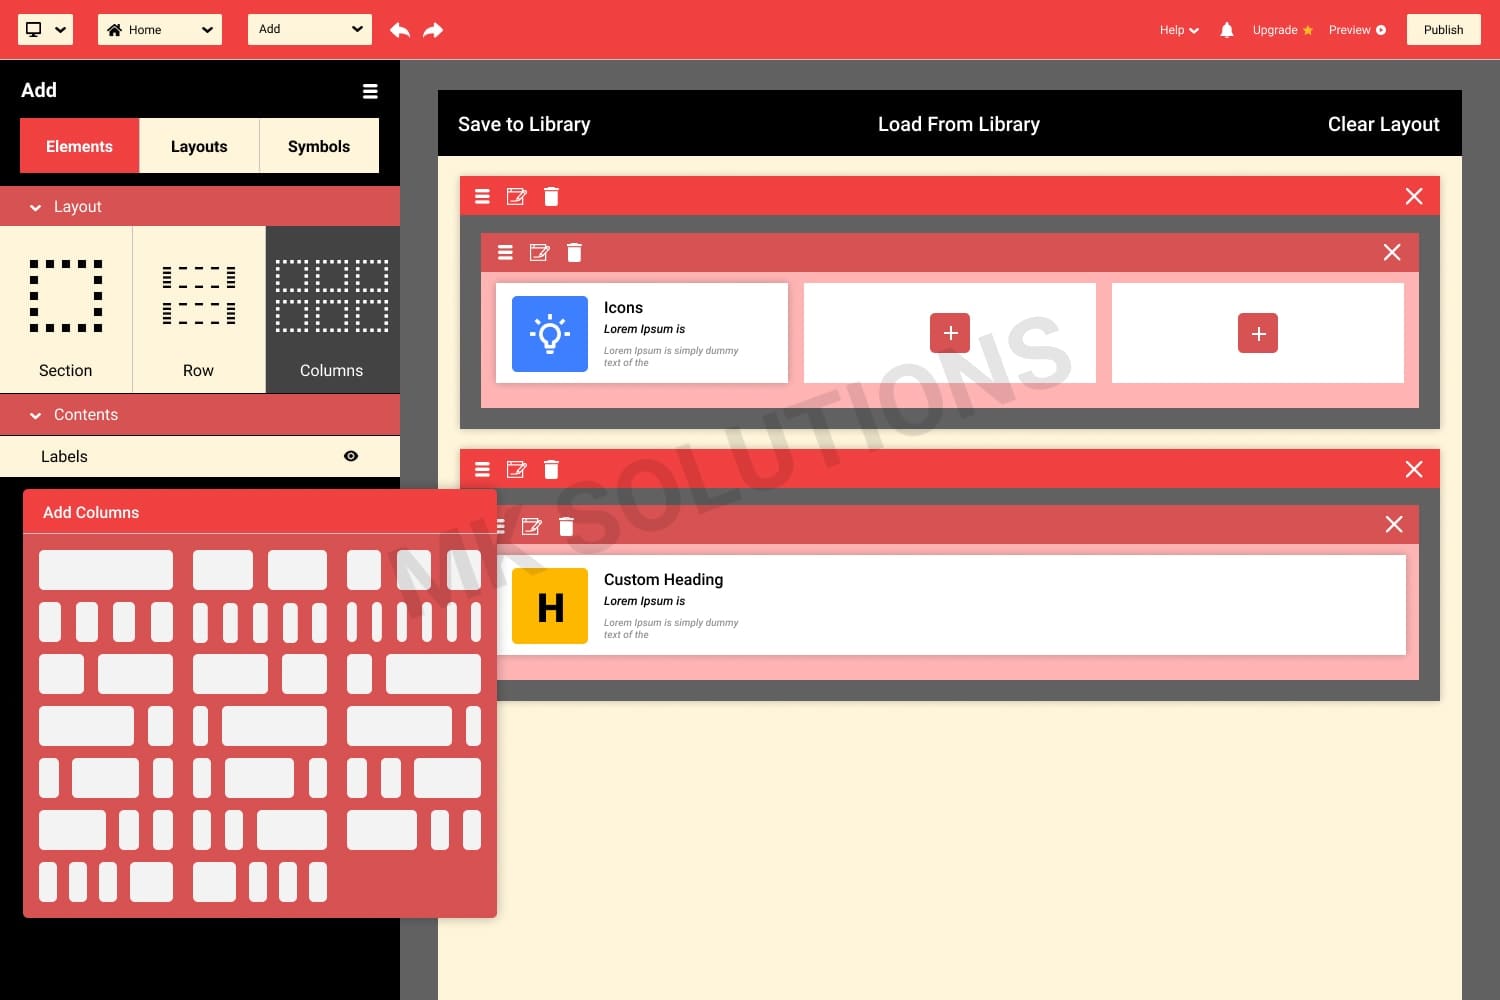
Task: Click the undo arrow icon
Action: click(400, 30)
